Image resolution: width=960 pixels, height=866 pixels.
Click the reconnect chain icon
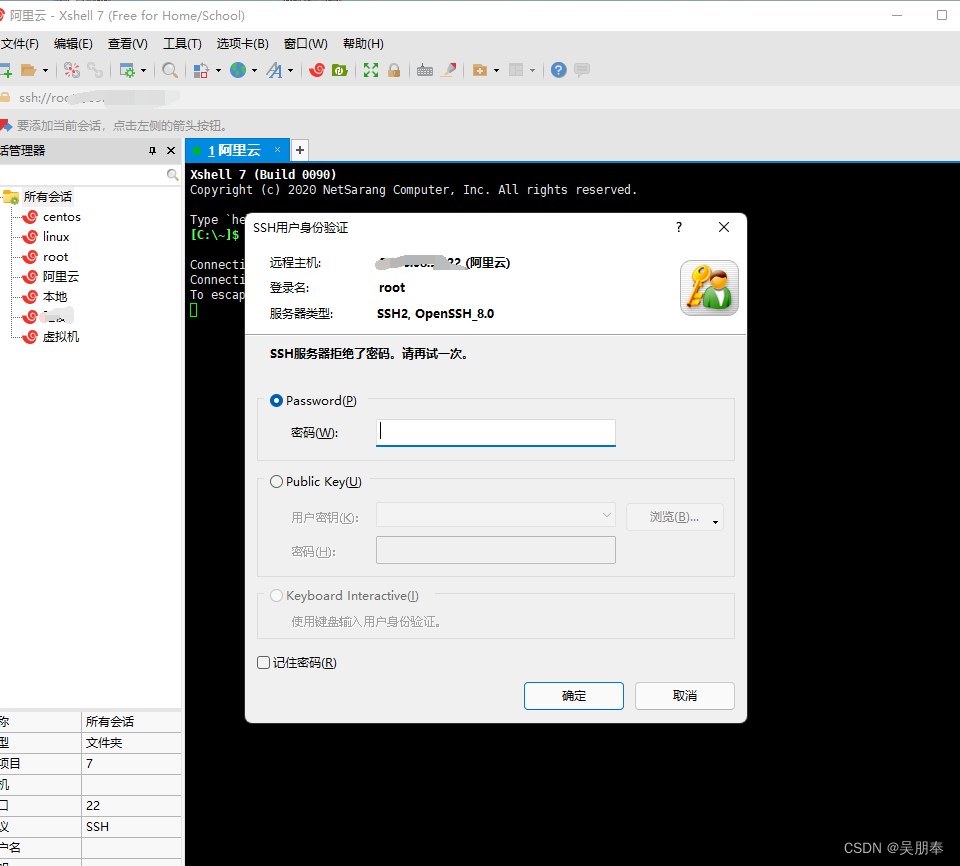pyautogui.click(x=95, y=70)
